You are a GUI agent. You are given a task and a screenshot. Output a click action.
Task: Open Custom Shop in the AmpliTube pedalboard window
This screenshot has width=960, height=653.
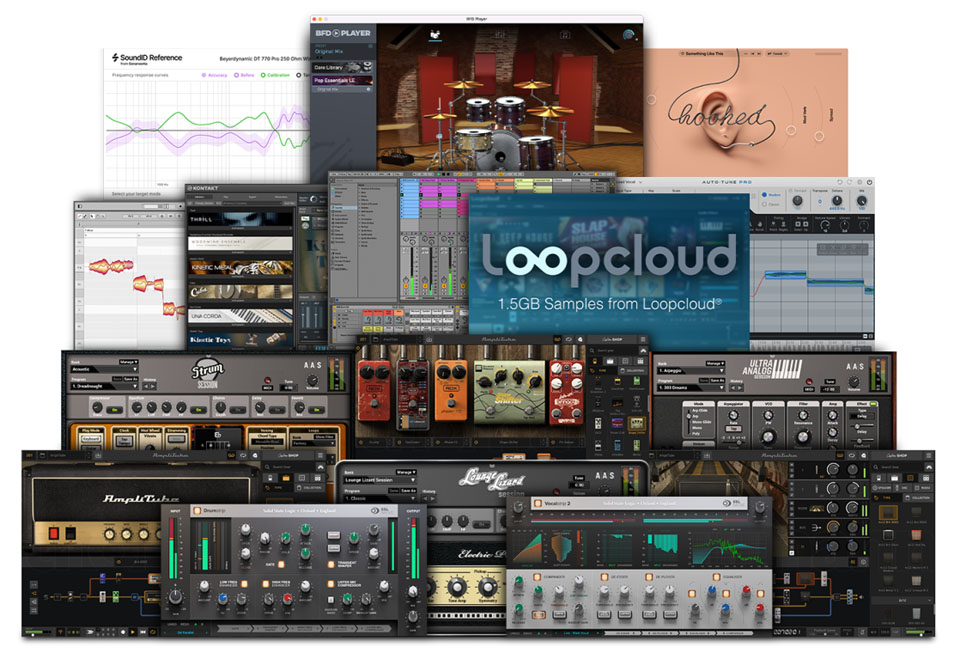[x=612, y=339]
